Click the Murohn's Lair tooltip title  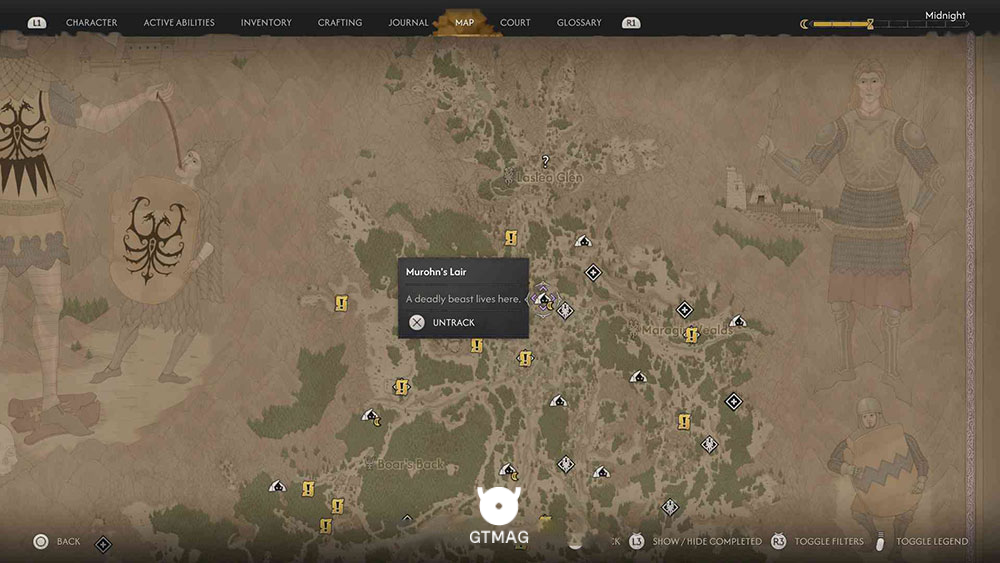pos(436,272)
